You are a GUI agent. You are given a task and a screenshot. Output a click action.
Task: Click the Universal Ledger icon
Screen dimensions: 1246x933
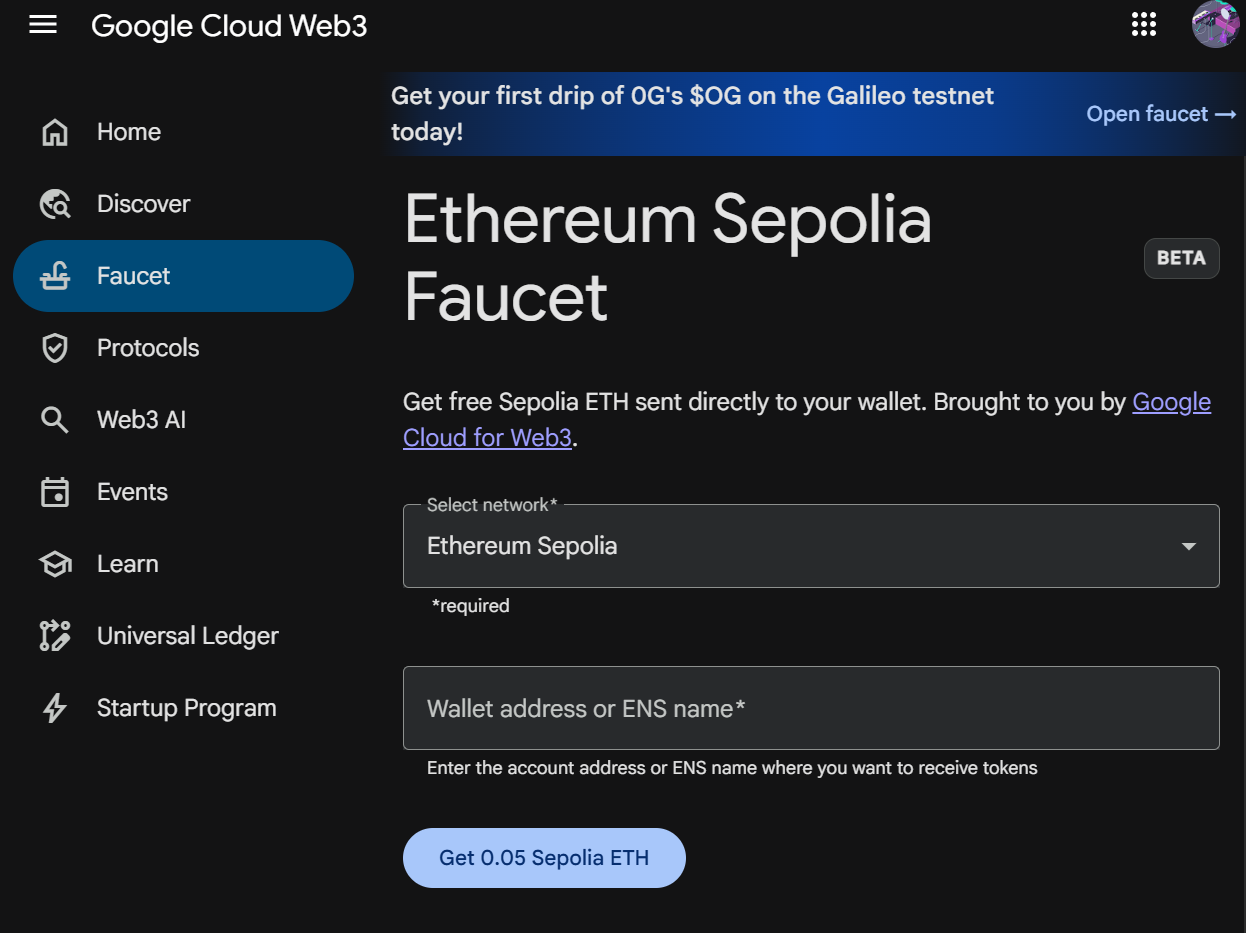(x=55, y=636)
